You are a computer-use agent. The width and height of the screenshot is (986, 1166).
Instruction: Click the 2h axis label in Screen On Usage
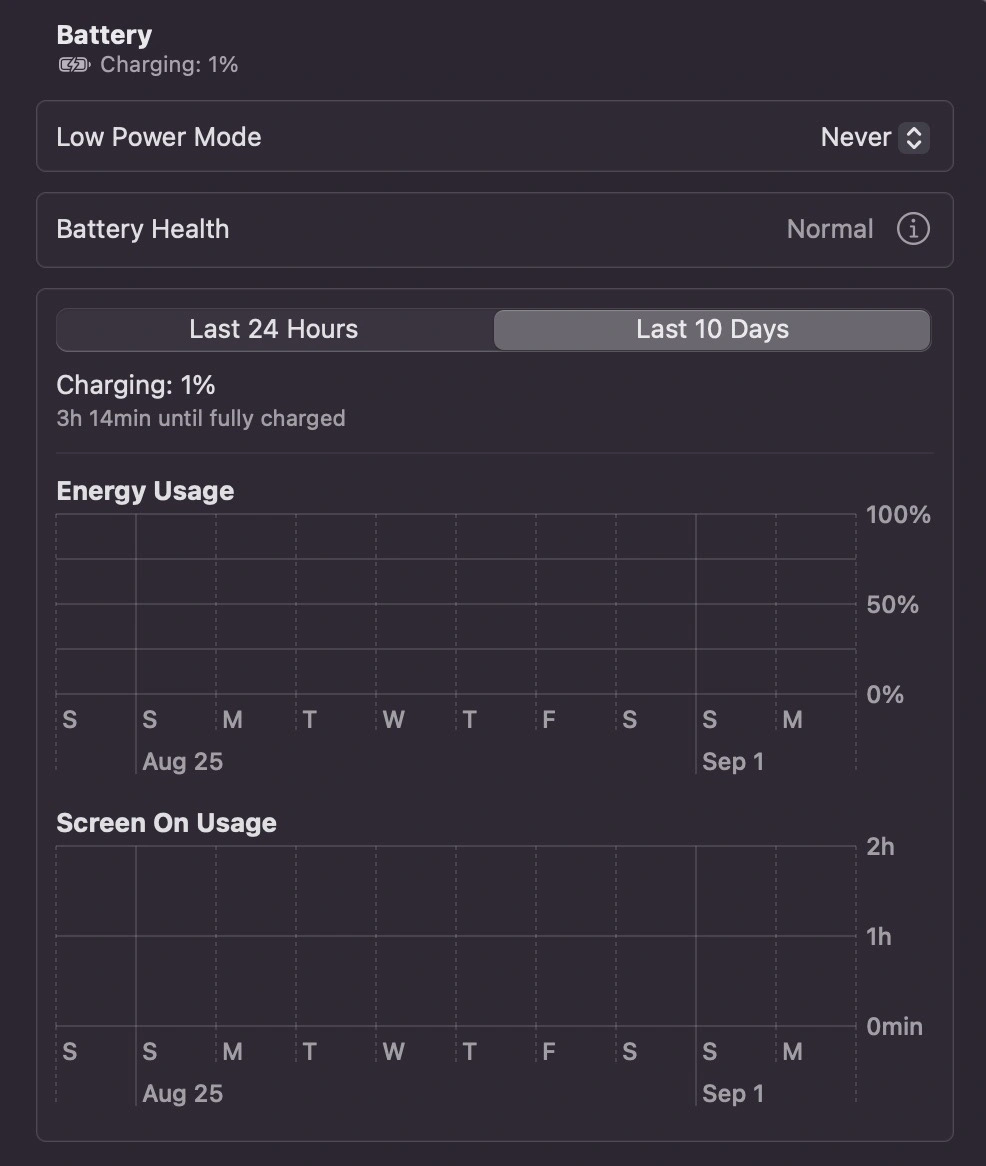[881, 847]
